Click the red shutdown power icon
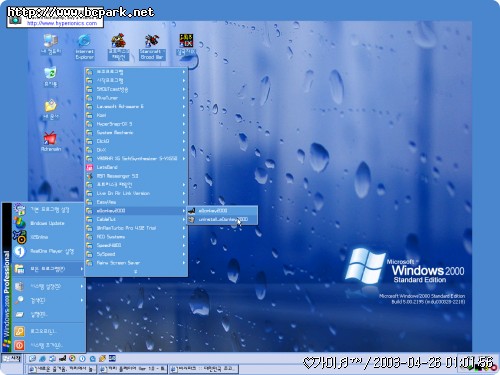Viewport: 500px width, 375px height. pyautogui.click(x=19, y=345)
